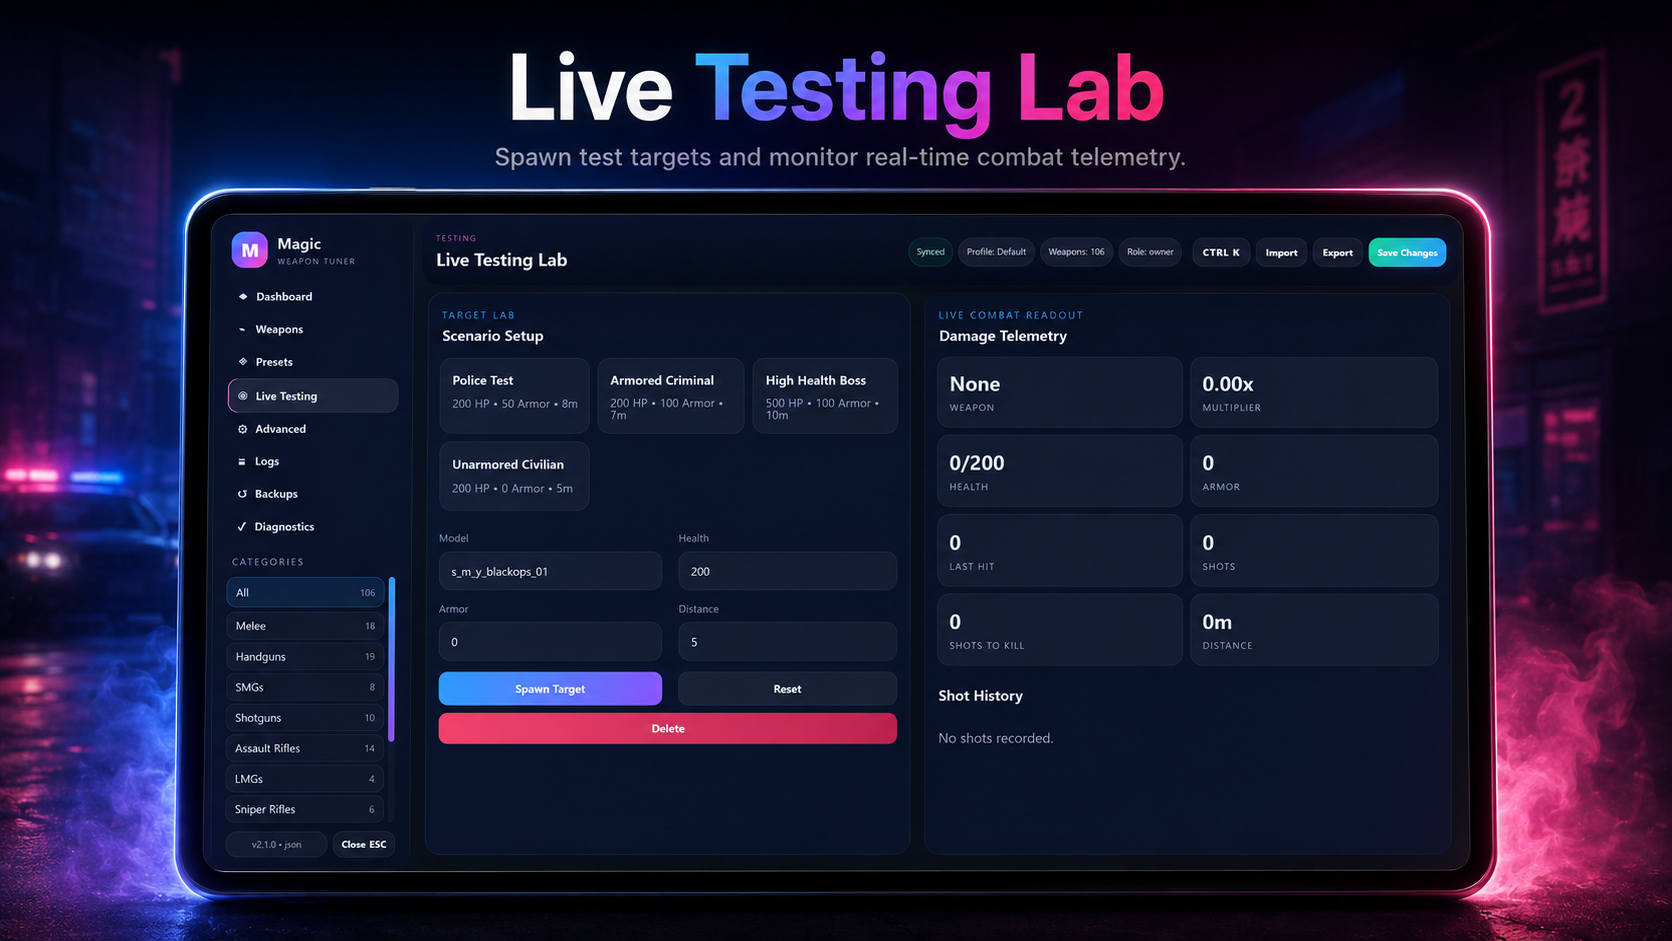
Task: Open the CTRL K command palette
Action: tap(1221, 253)
